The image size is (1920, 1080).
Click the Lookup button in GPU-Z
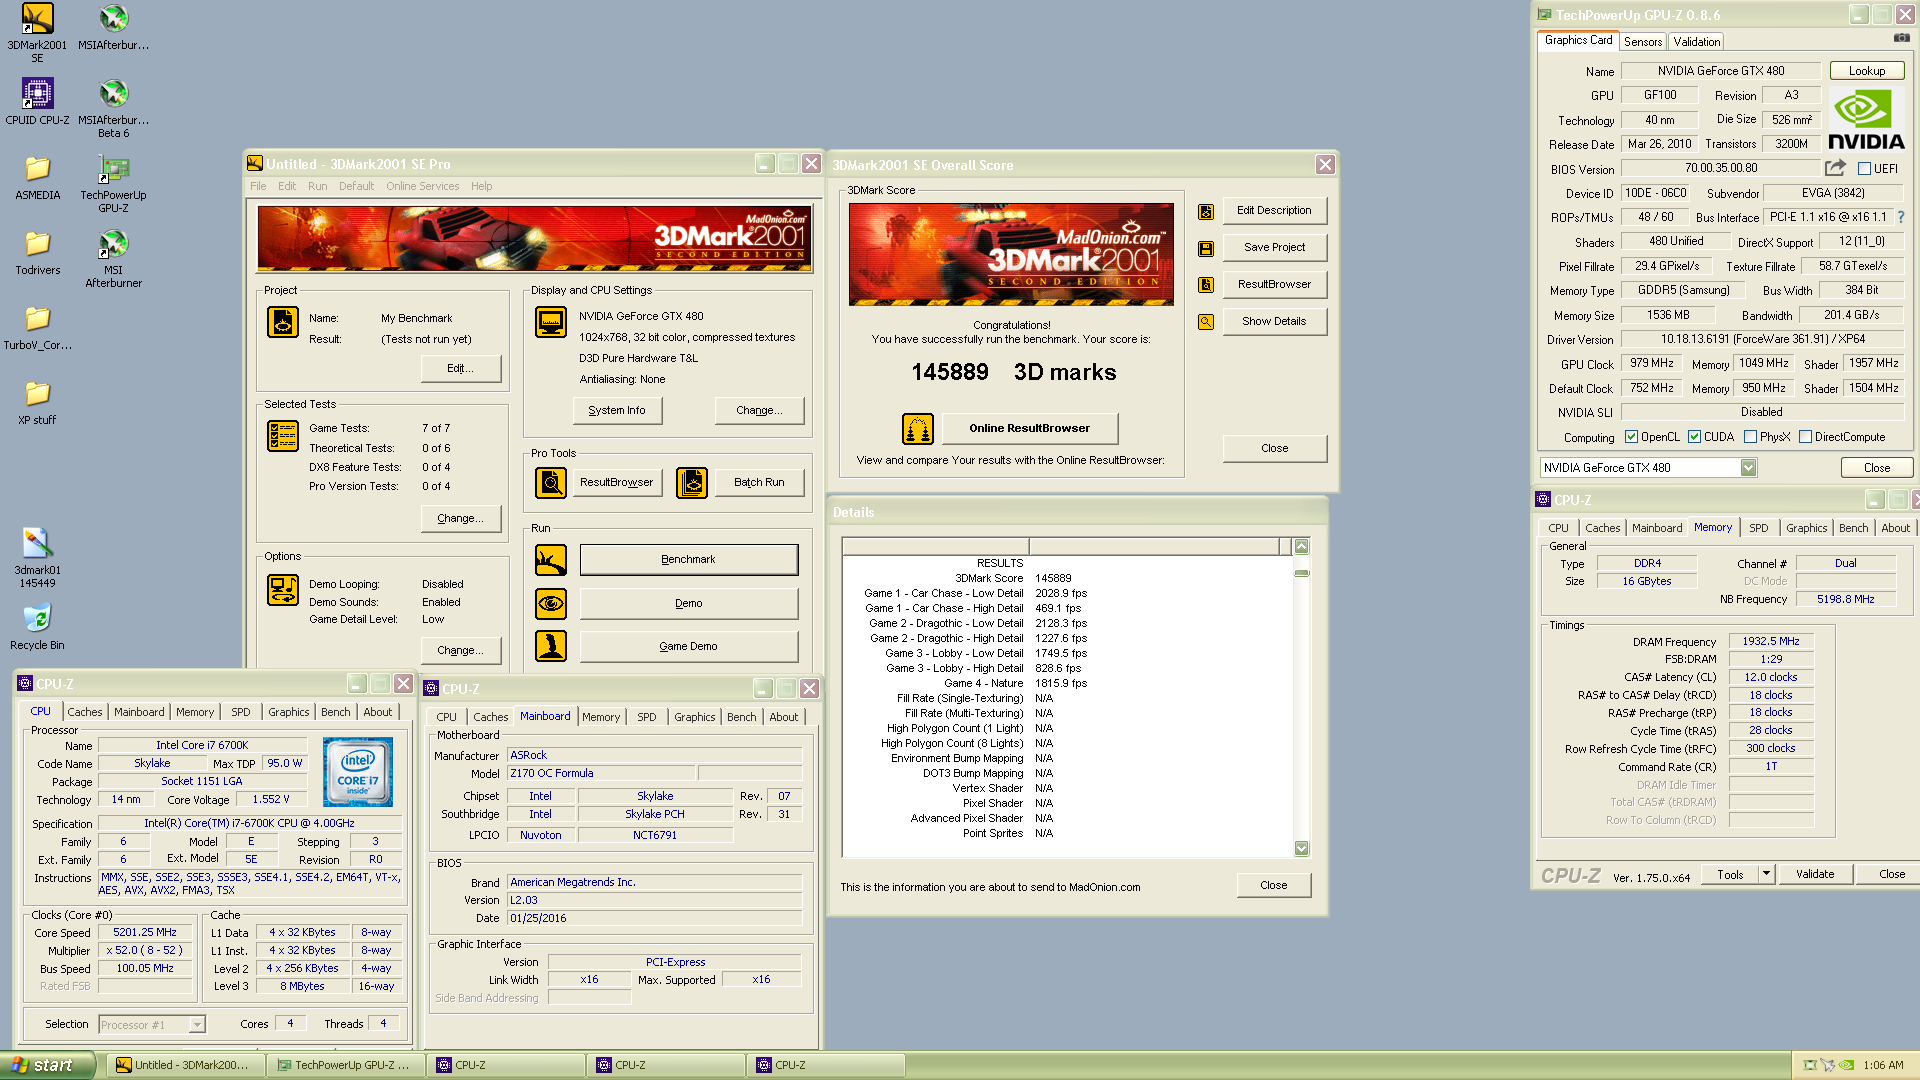(1866, 71)
